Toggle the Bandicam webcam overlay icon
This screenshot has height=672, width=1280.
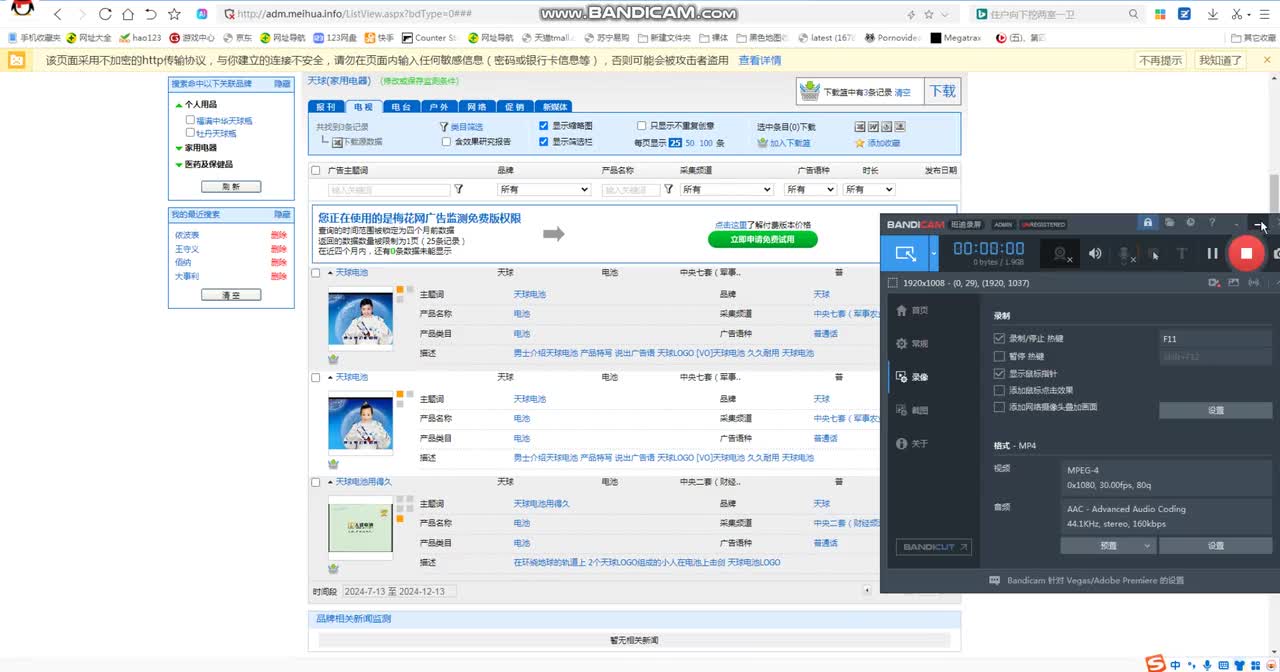click(x=1062, y=254)
